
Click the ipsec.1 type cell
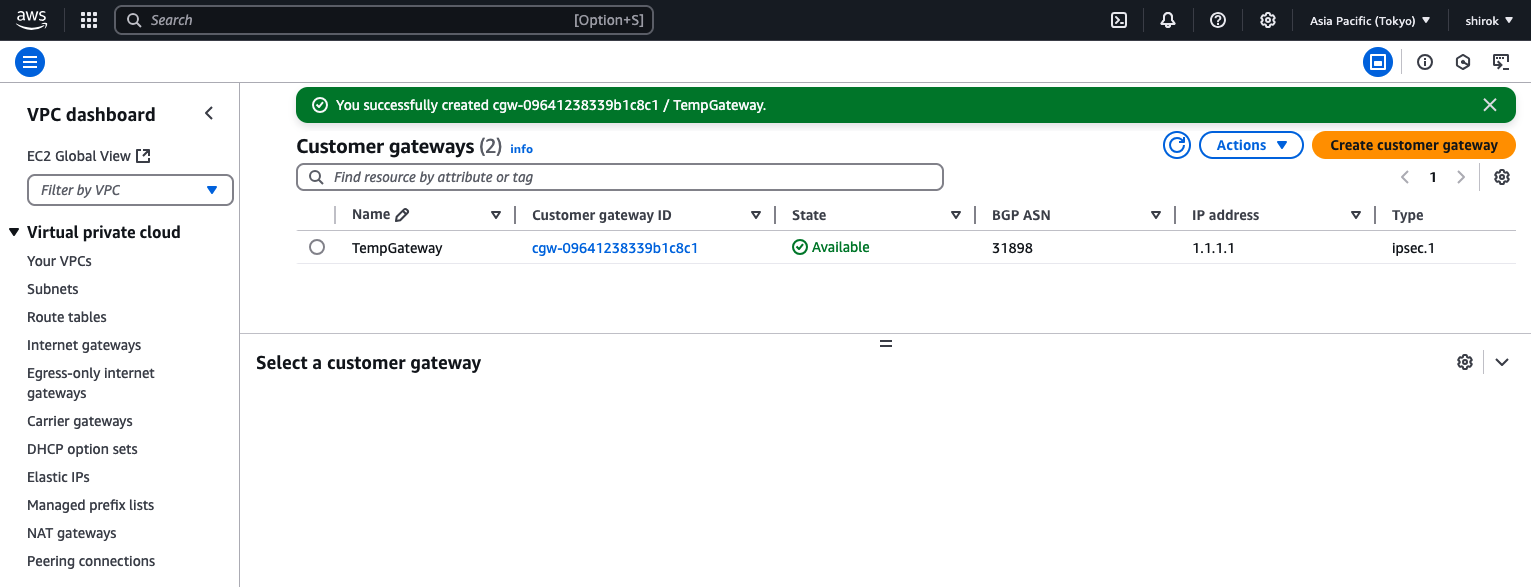point(1413,248)
